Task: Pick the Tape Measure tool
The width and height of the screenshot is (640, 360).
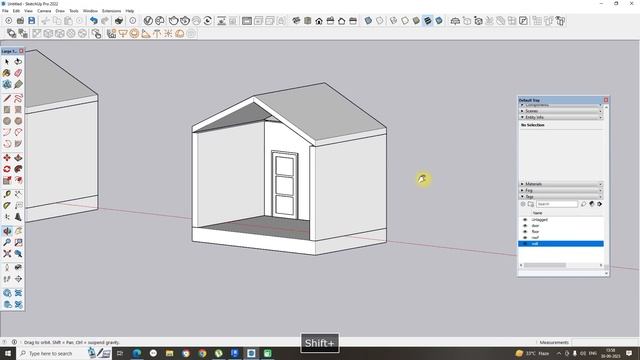Action: coord(7,194)
